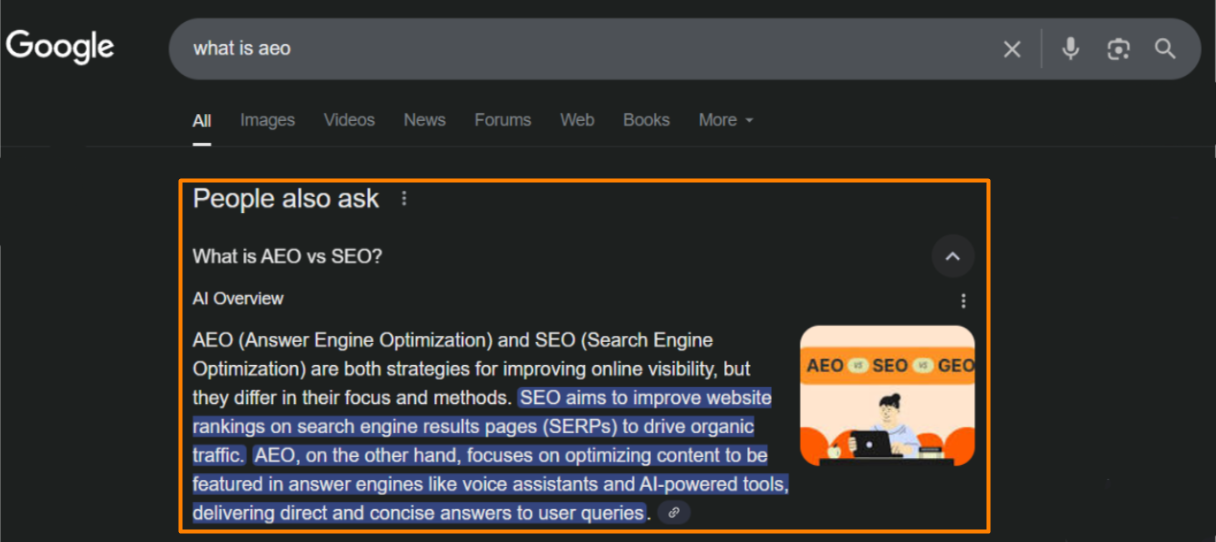The height and width of the screenshot is (542, 1216).
Task: Select the All results tab
Action: point(202,121)
